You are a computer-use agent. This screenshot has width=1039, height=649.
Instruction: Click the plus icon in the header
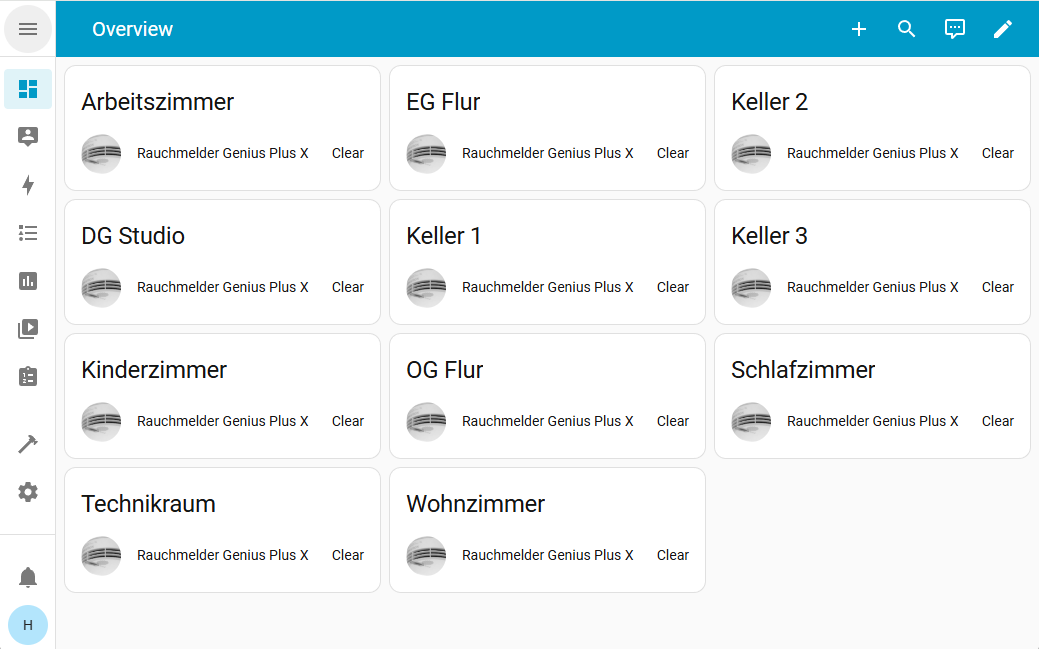[858, 29]
